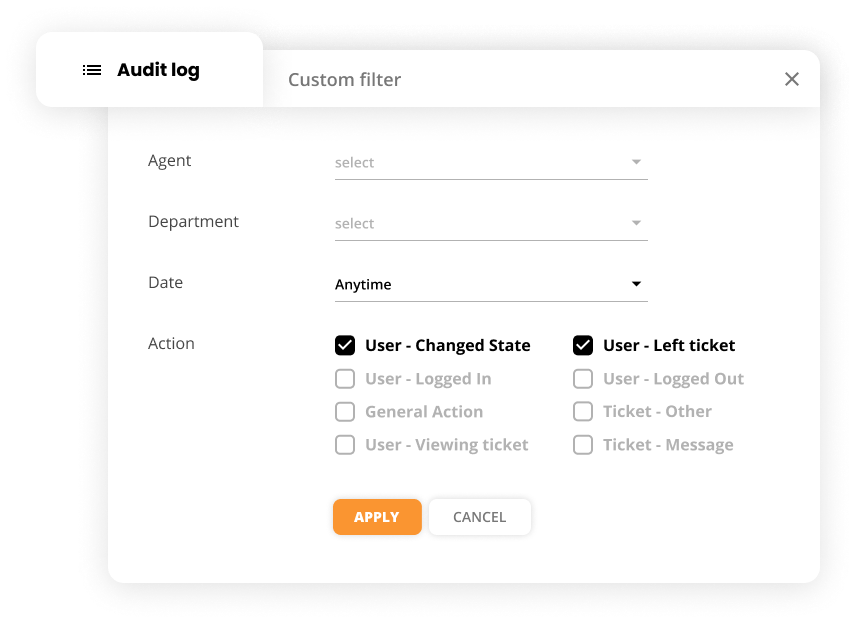
Task: Open the Department dropdown chevron
Action: 637,223
